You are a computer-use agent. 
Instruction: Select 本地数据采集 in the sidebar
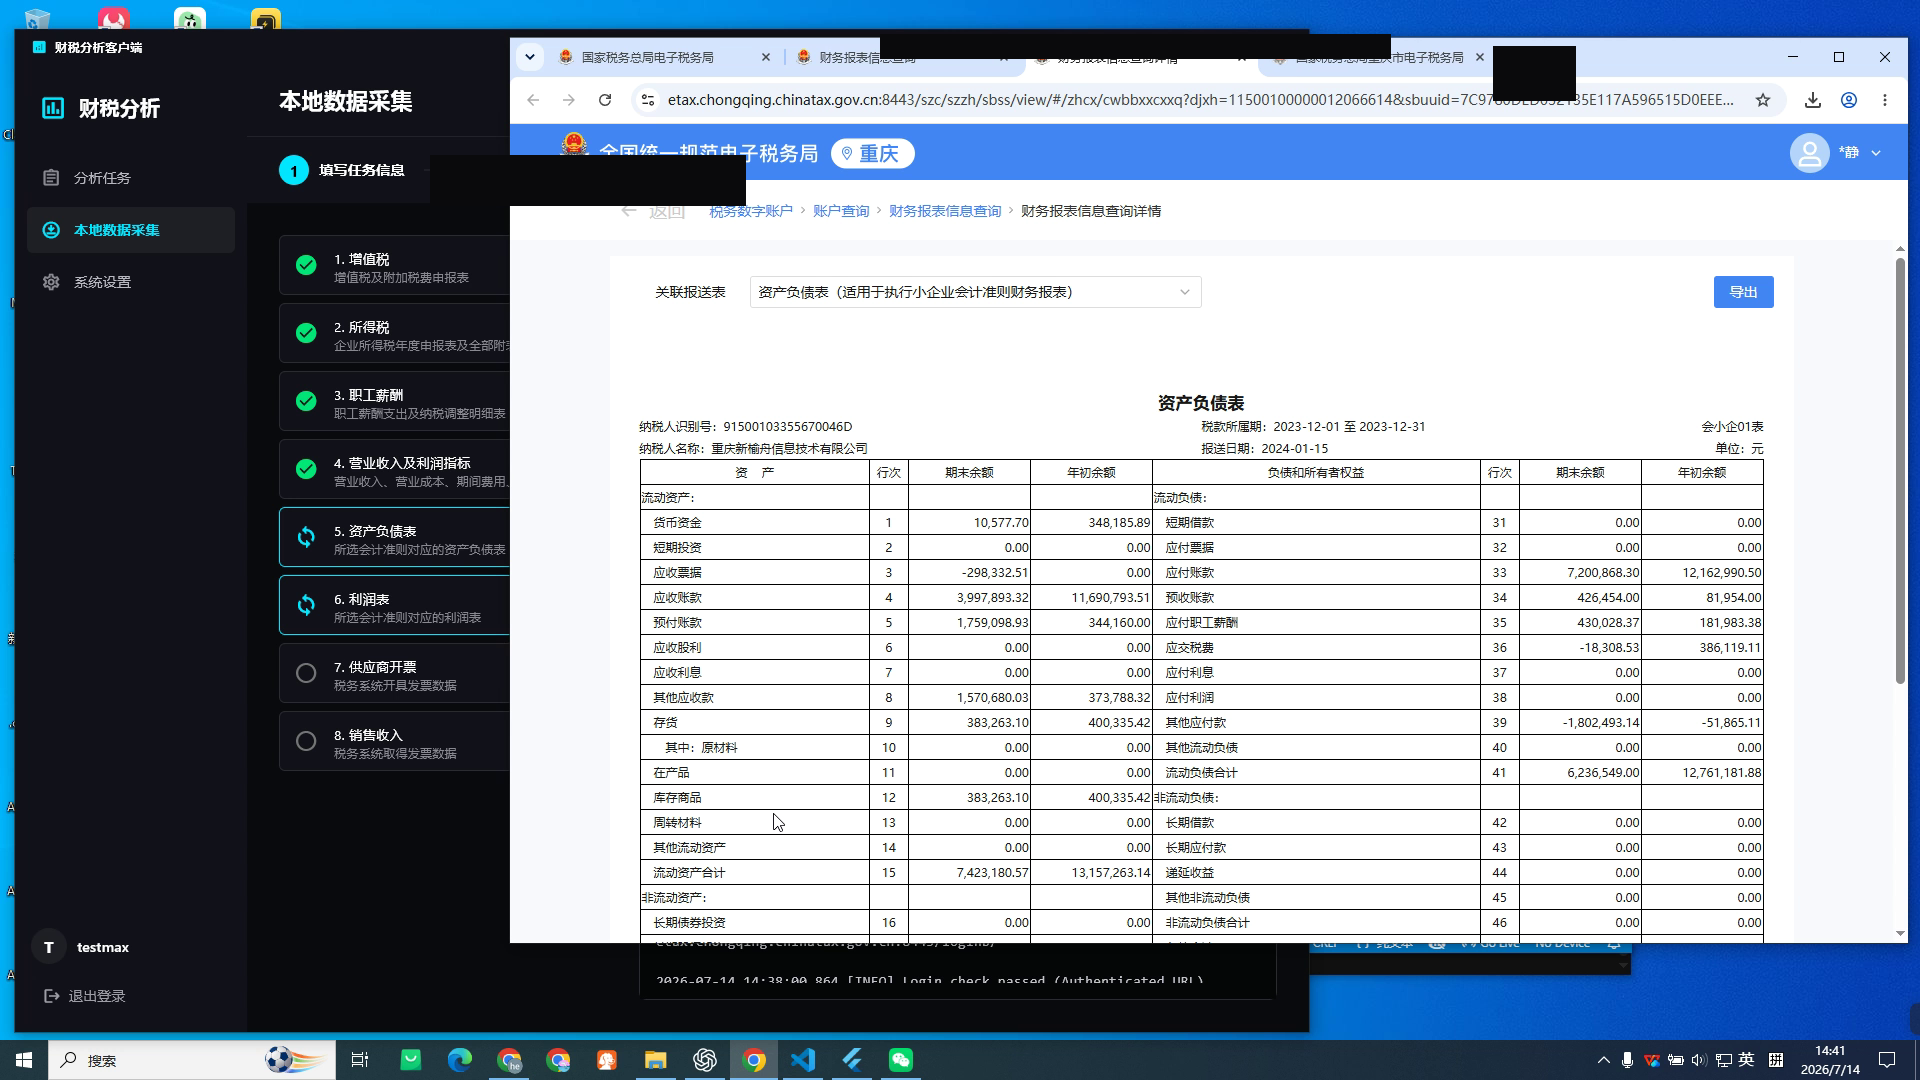click(x=131, y=230)
